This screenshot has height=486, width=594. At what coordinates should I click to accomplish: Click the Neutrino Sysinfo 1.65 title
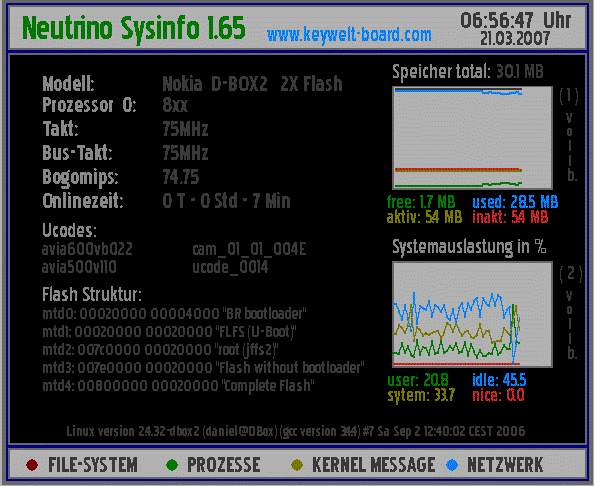(134, 28)
